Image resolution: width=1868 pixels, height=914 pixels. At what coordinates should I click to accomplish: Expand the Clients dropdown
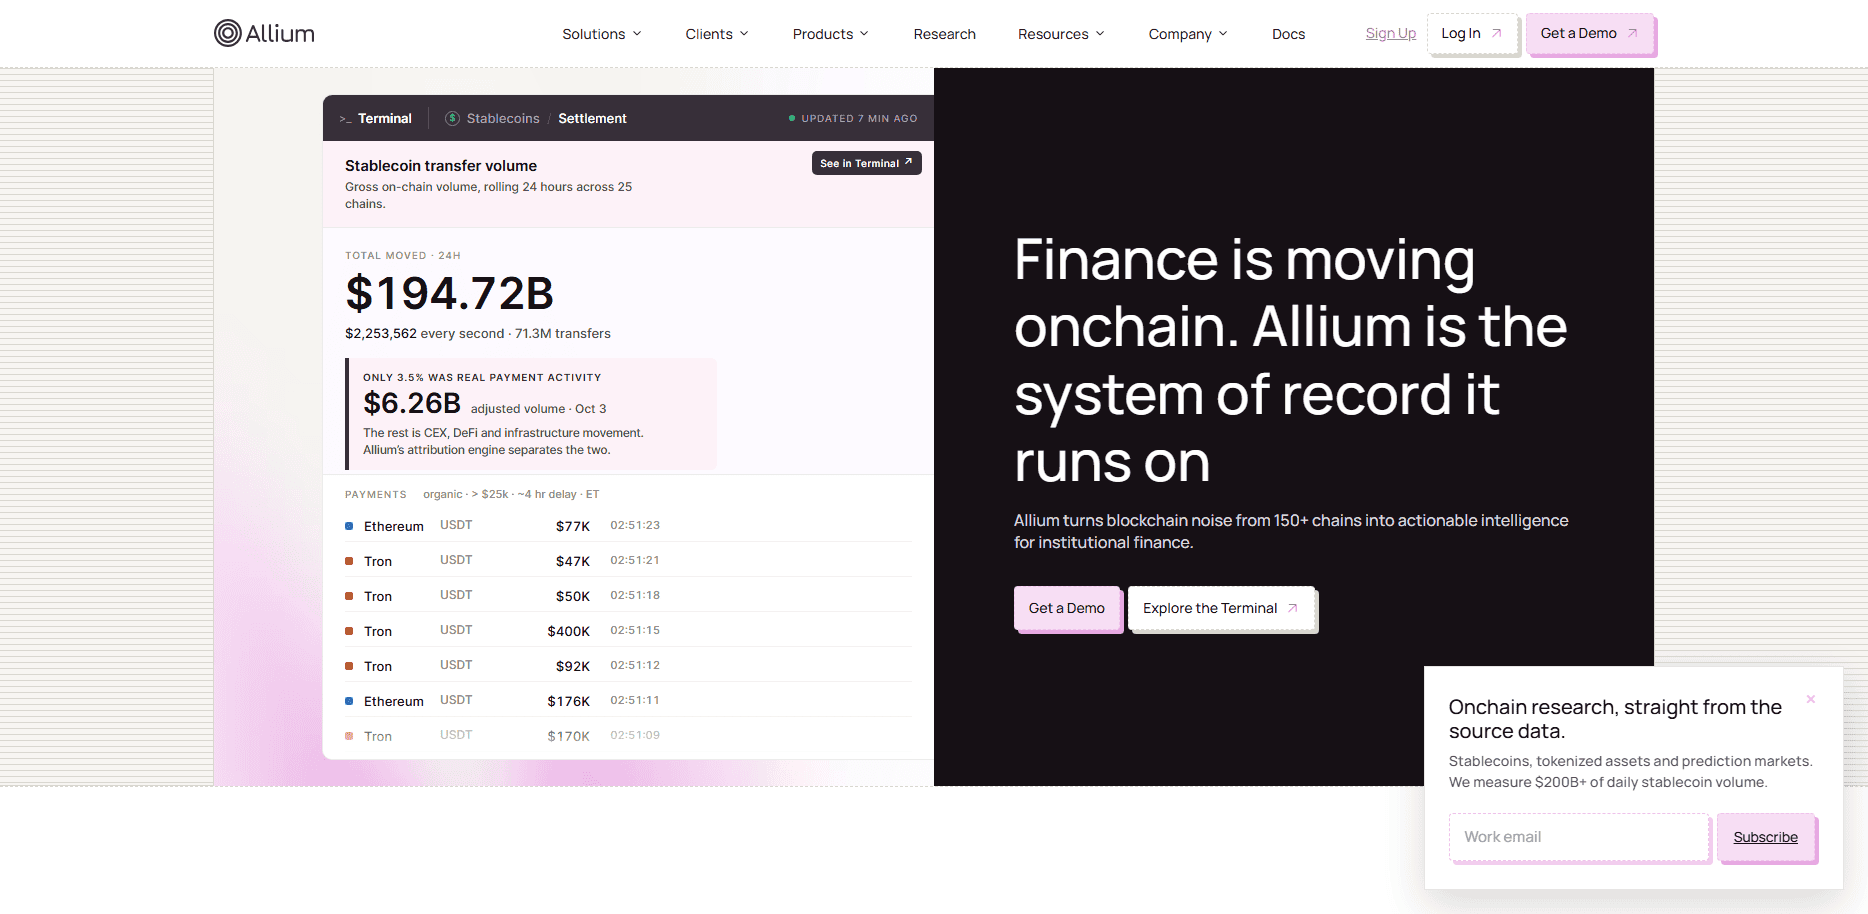click(717, 34)
